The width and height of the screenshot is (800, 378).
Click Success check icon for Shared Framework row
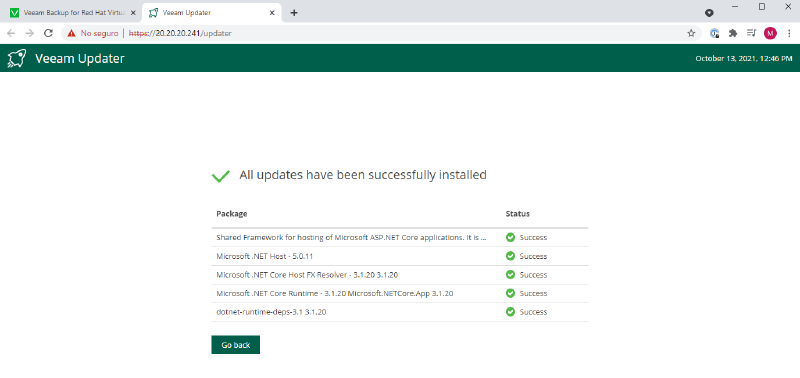510,237
